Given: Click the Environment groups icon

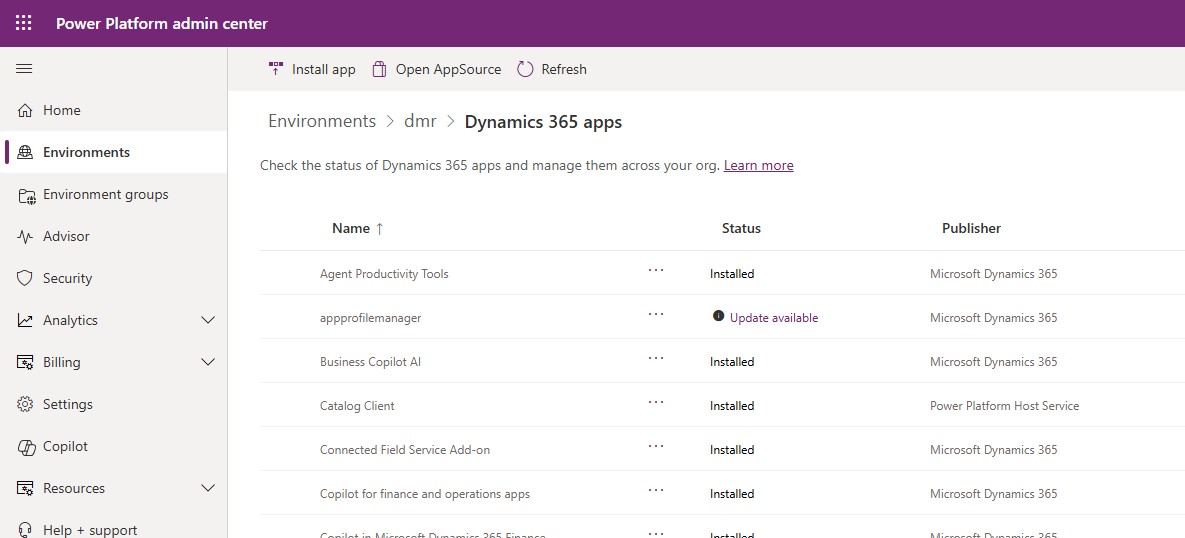Looking at the screenshot, I should point(26,195).
